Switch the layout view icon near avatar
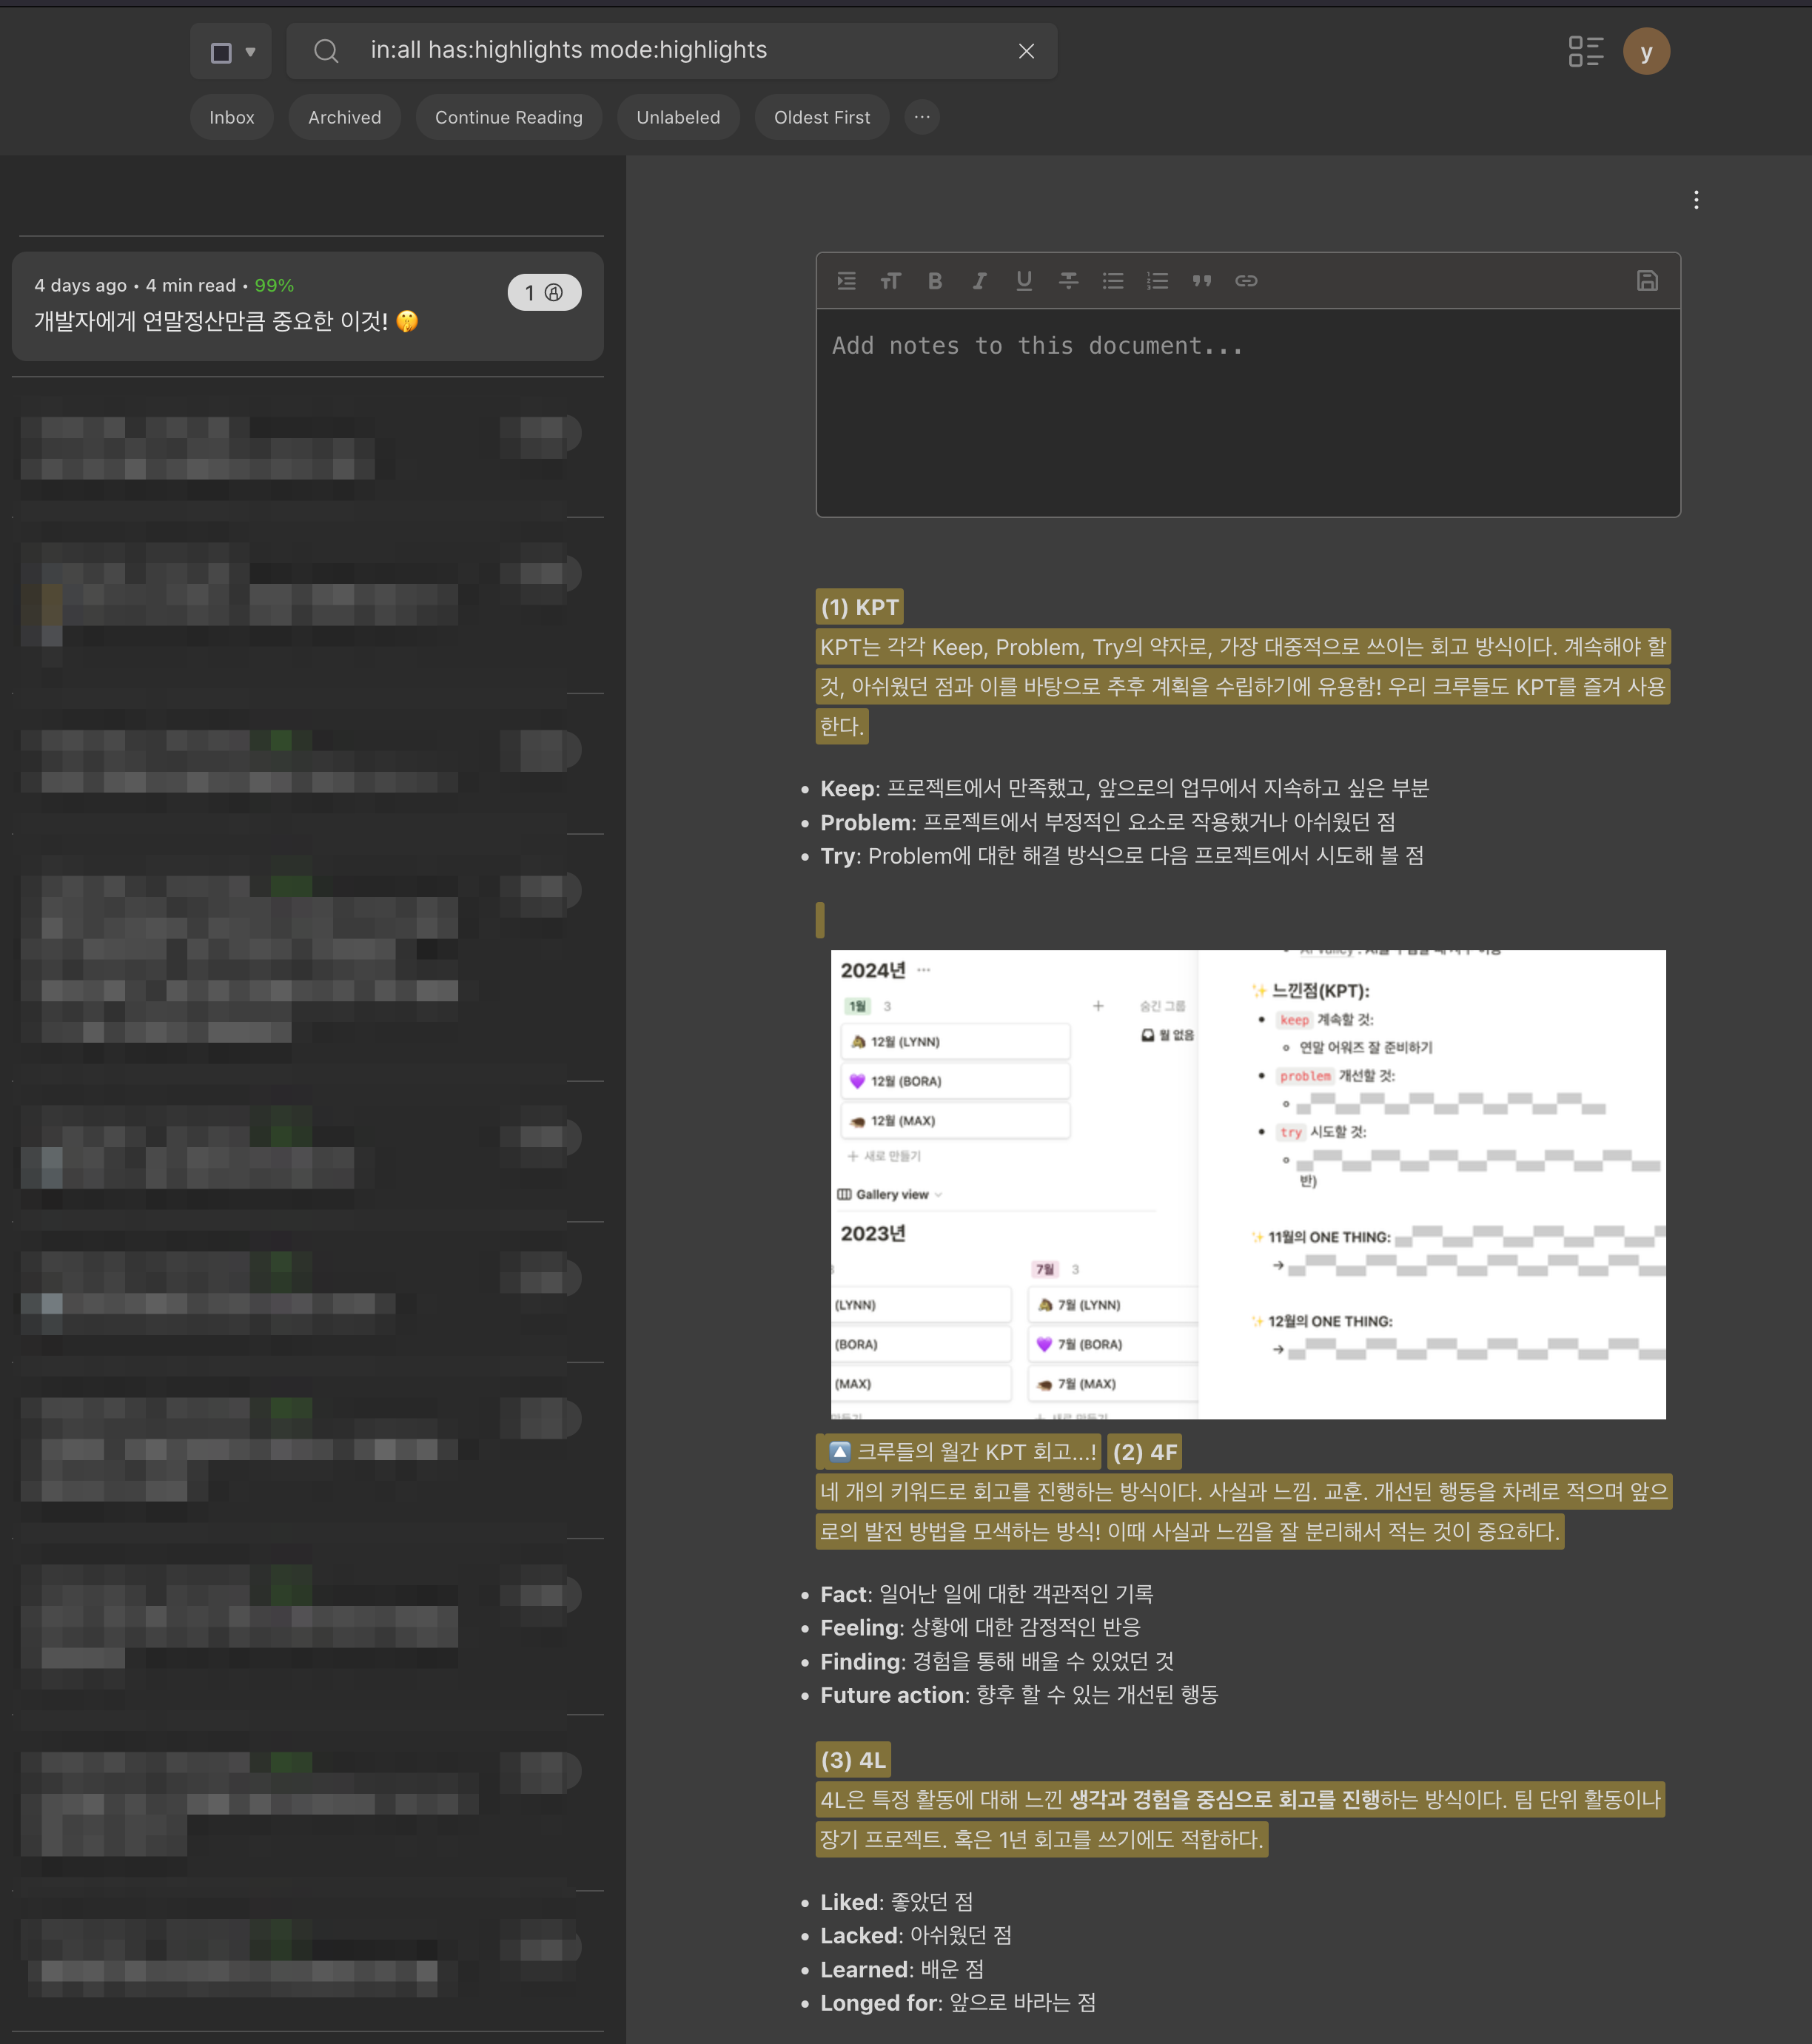 (x=1585, y=51)
